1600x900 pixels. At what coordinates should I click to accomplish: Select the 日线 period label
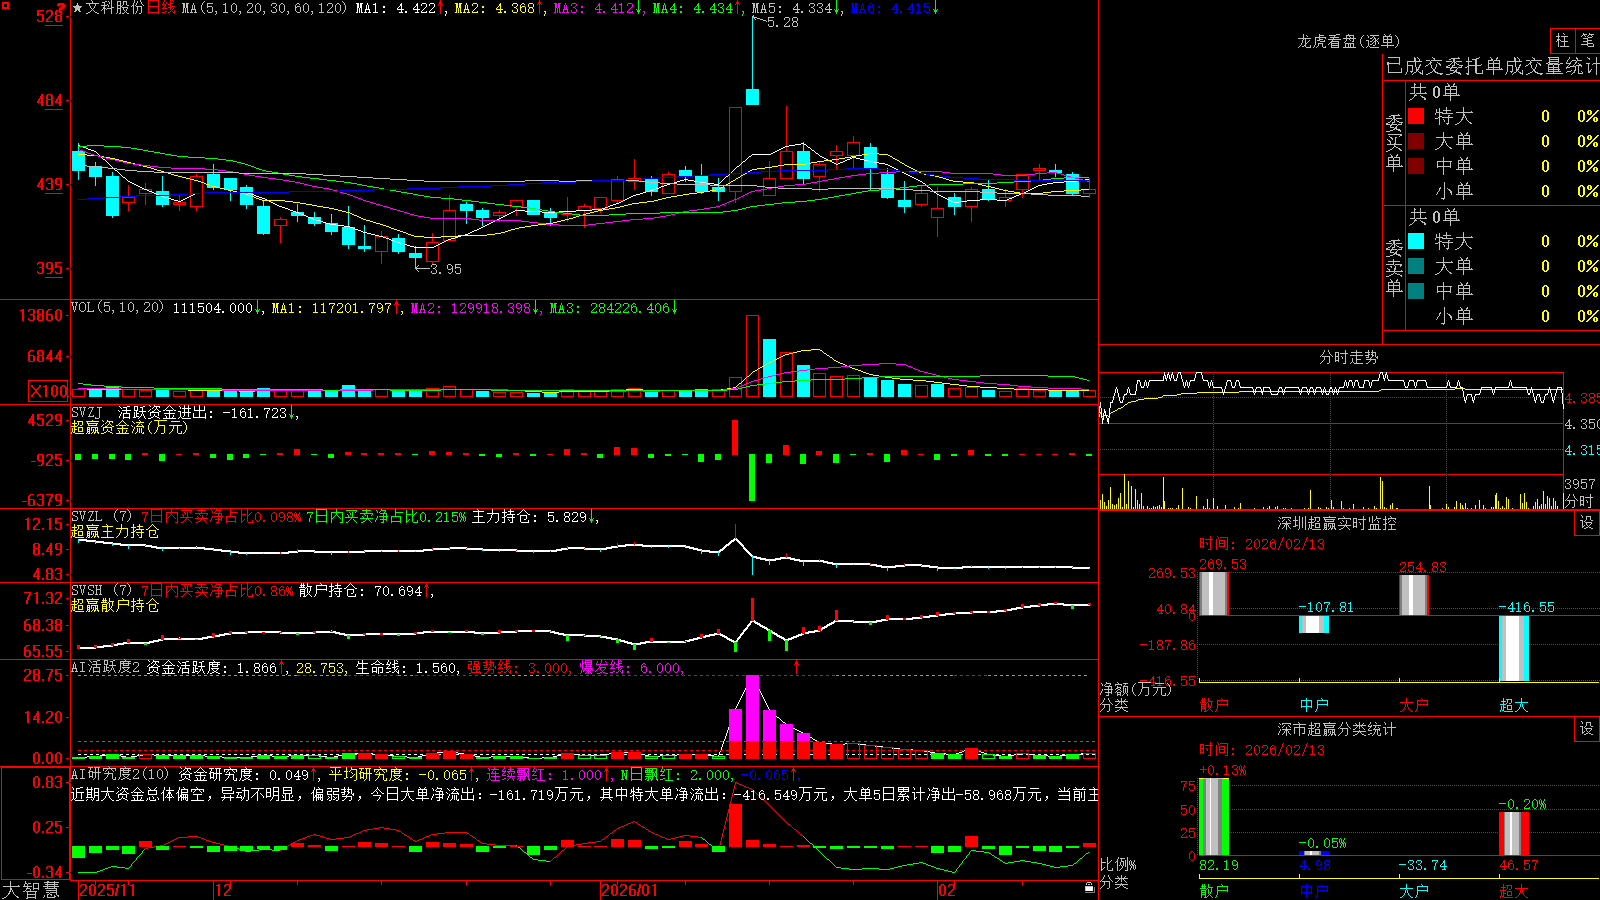point(161,8)
